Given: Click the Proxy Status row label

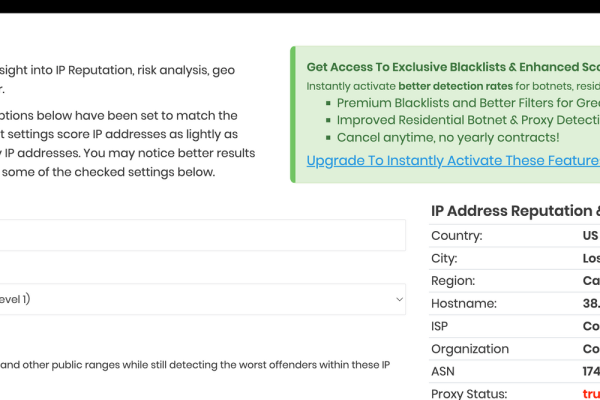Looking at the screenshot, I should 469,394.
